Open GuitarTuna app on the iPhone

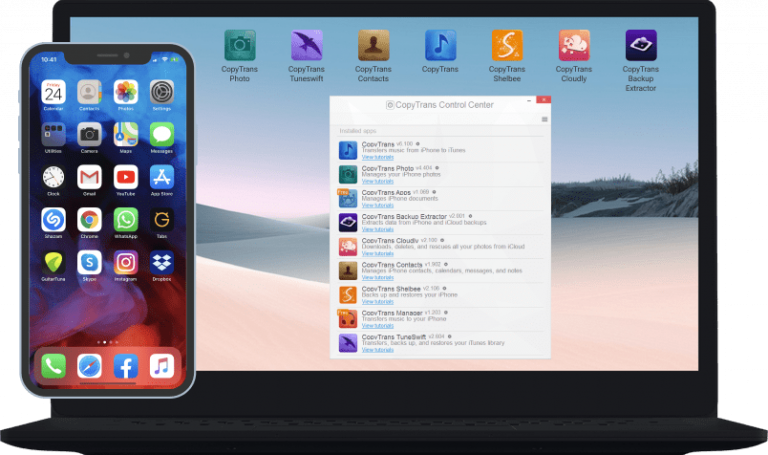[53, 263]
